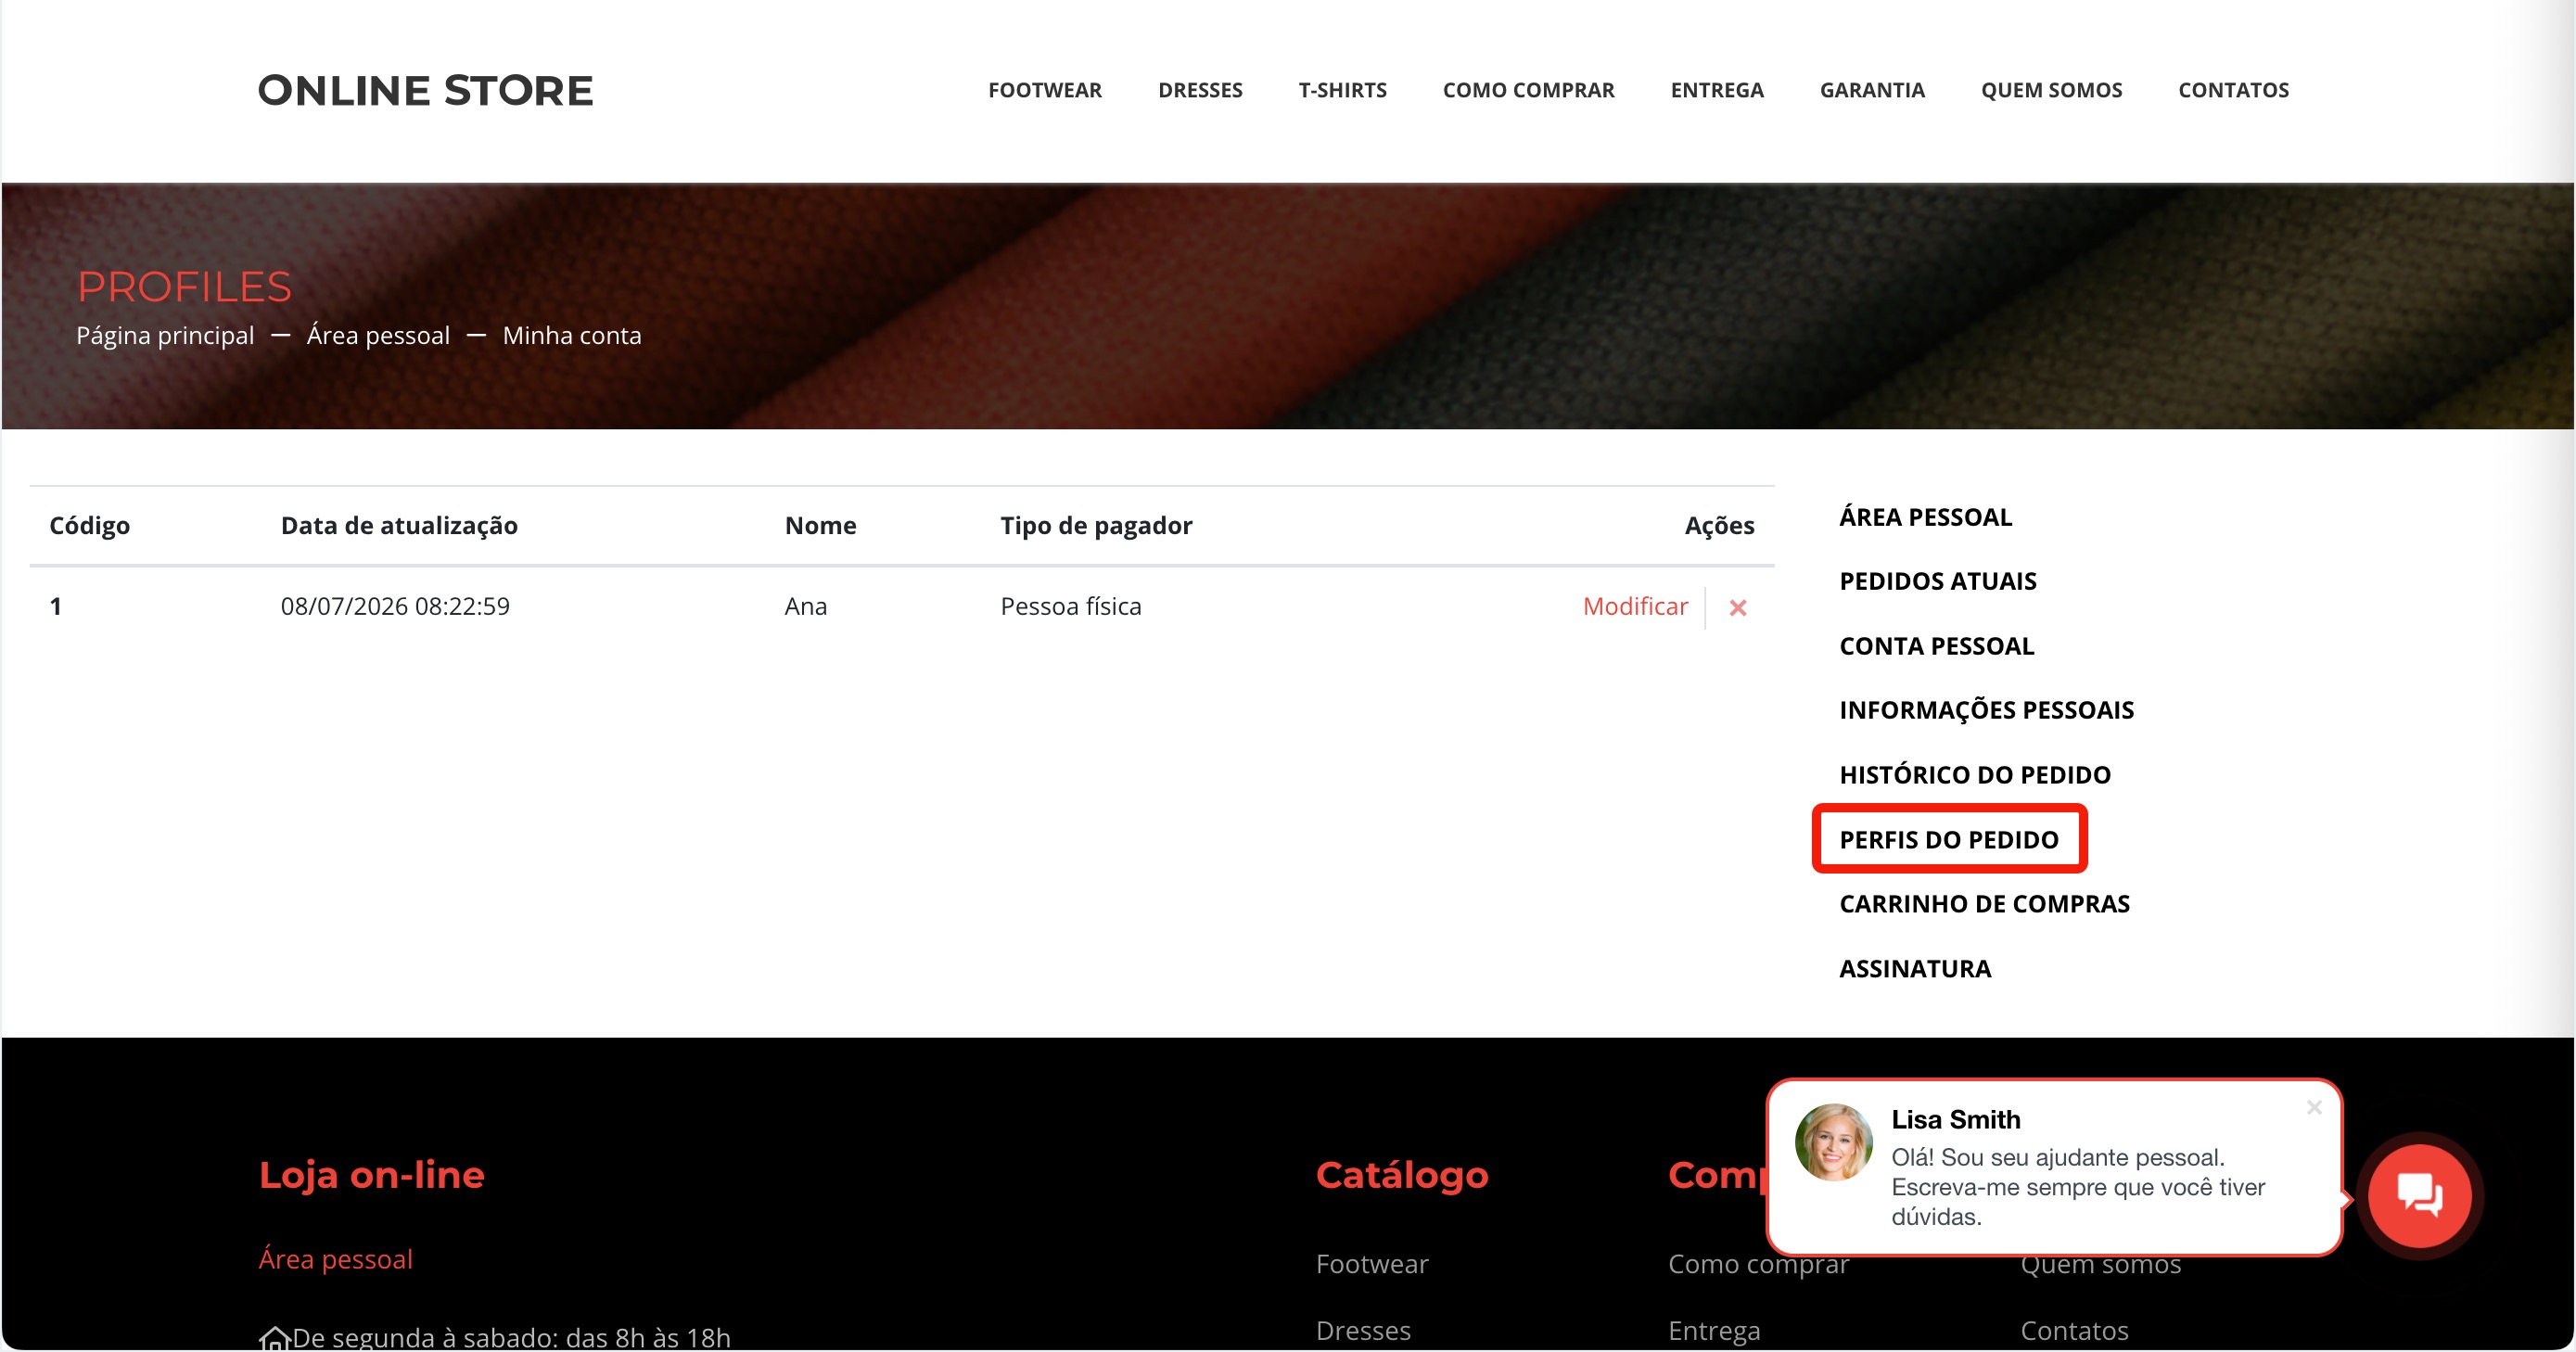Open the FOOTWEAR menu item

tap(1045, 90)
